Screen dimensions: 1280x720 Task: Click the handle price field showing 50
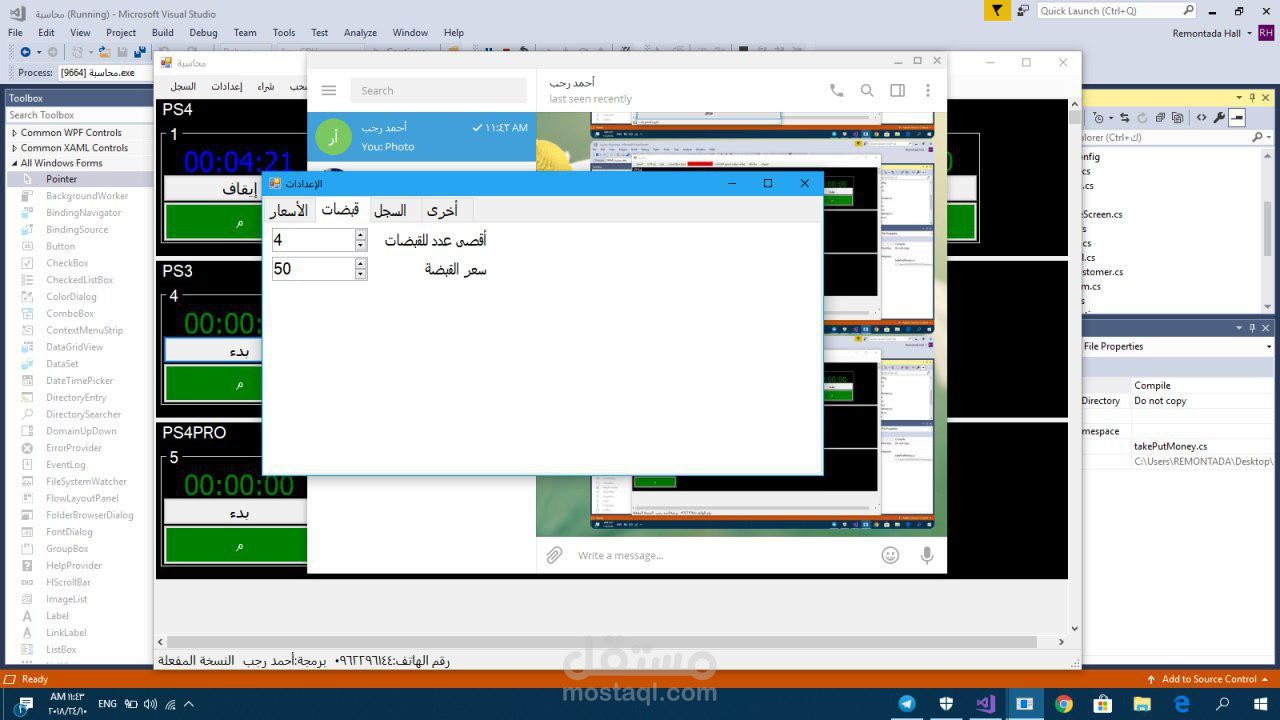pyautogui.click(x=313, y=269)
